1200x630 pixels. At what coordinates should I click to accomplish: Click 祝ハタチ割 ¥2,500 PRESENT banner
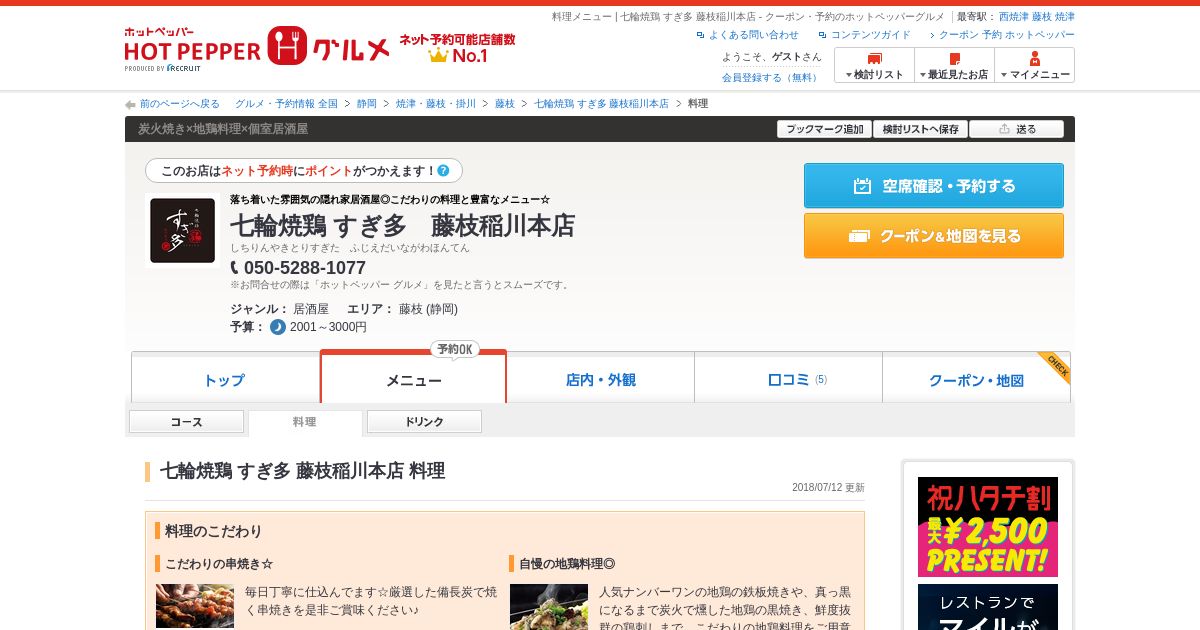tap(988, 527)
